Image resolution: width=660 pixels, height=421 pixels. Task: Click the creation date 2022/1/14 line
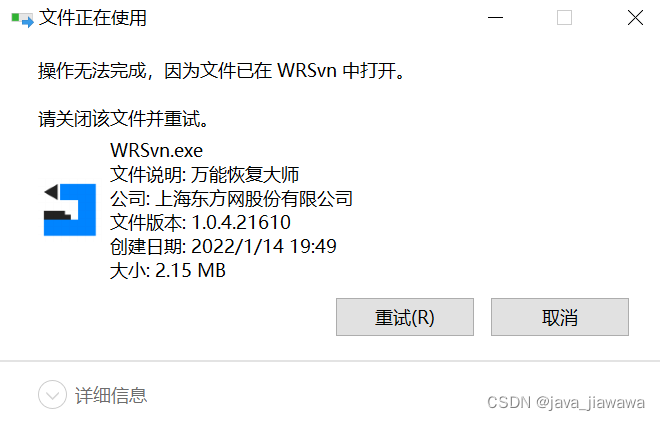[x=223, y=246]
